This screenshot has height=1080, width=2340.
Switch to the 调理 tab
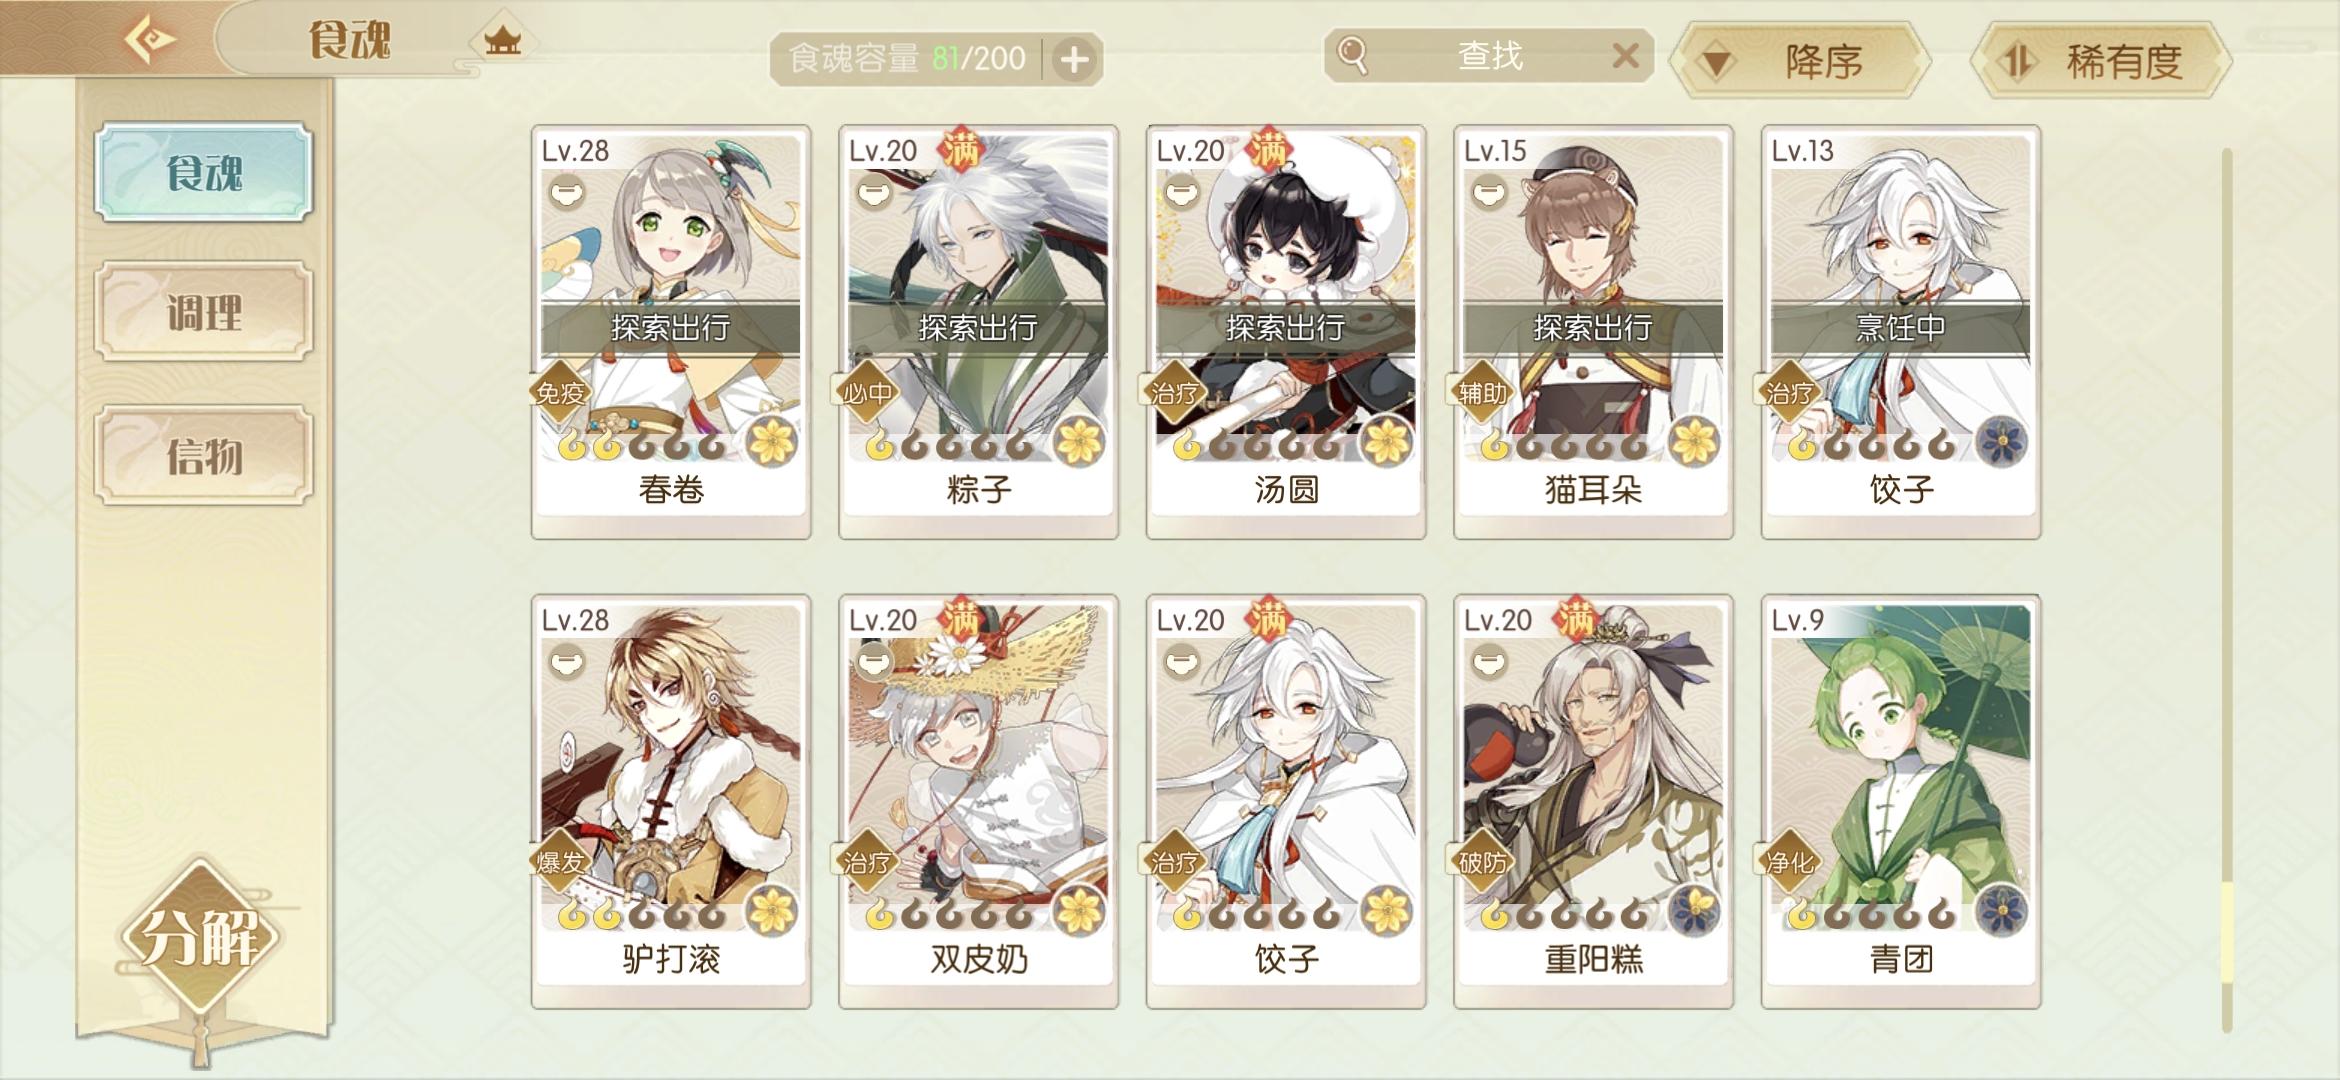tap(204, 312)
